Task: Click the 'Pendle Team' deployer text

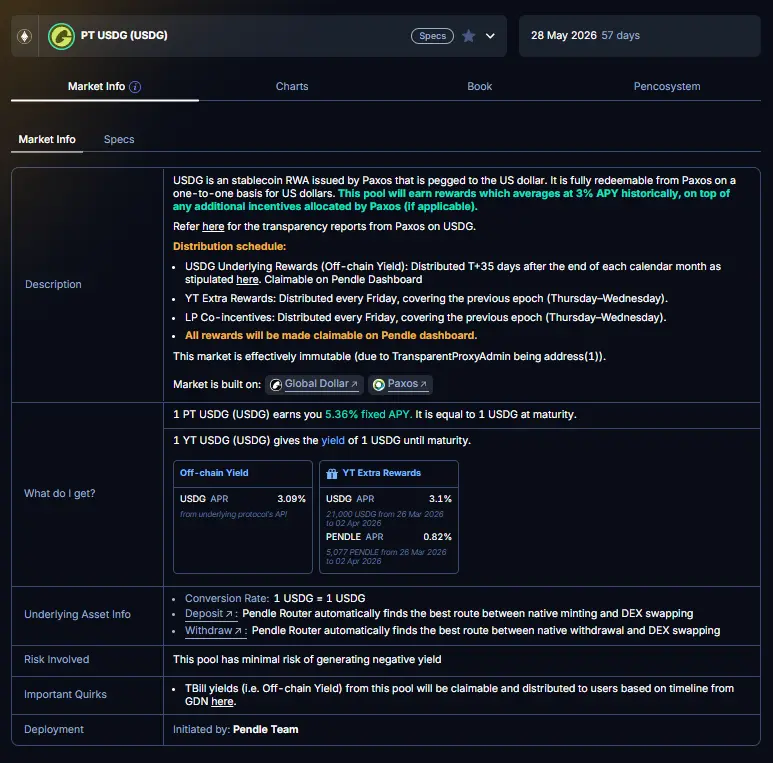Action: click(x=265, y=729)
